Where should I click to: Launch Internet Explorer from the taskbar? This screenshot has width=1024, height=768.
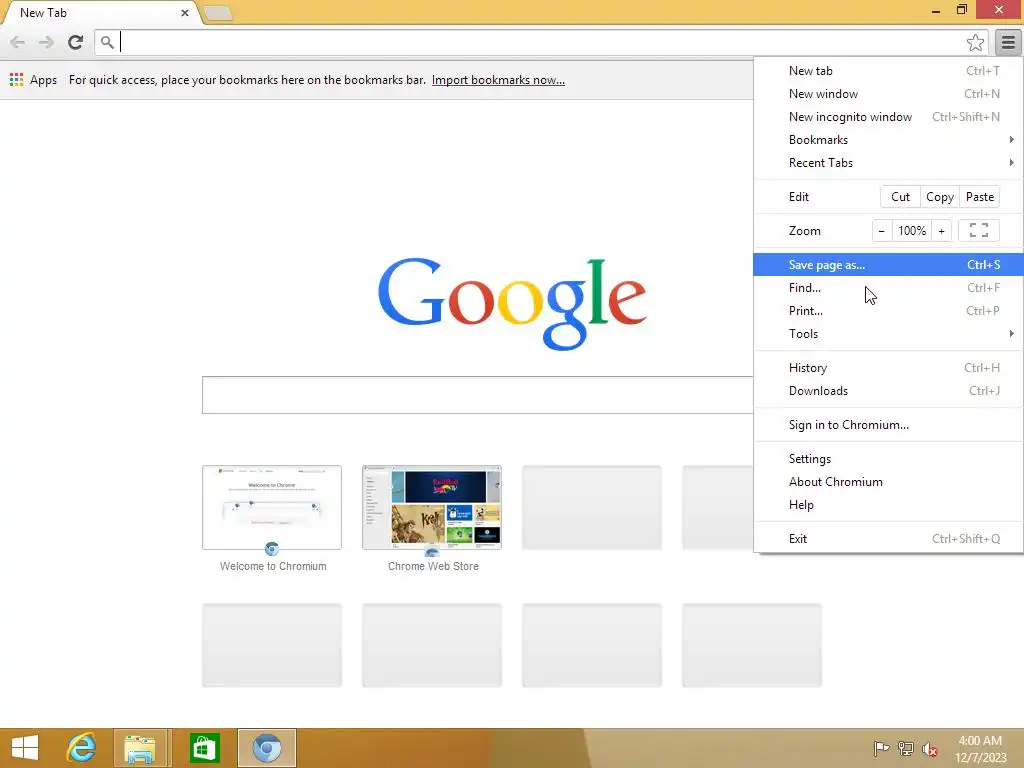82,748
